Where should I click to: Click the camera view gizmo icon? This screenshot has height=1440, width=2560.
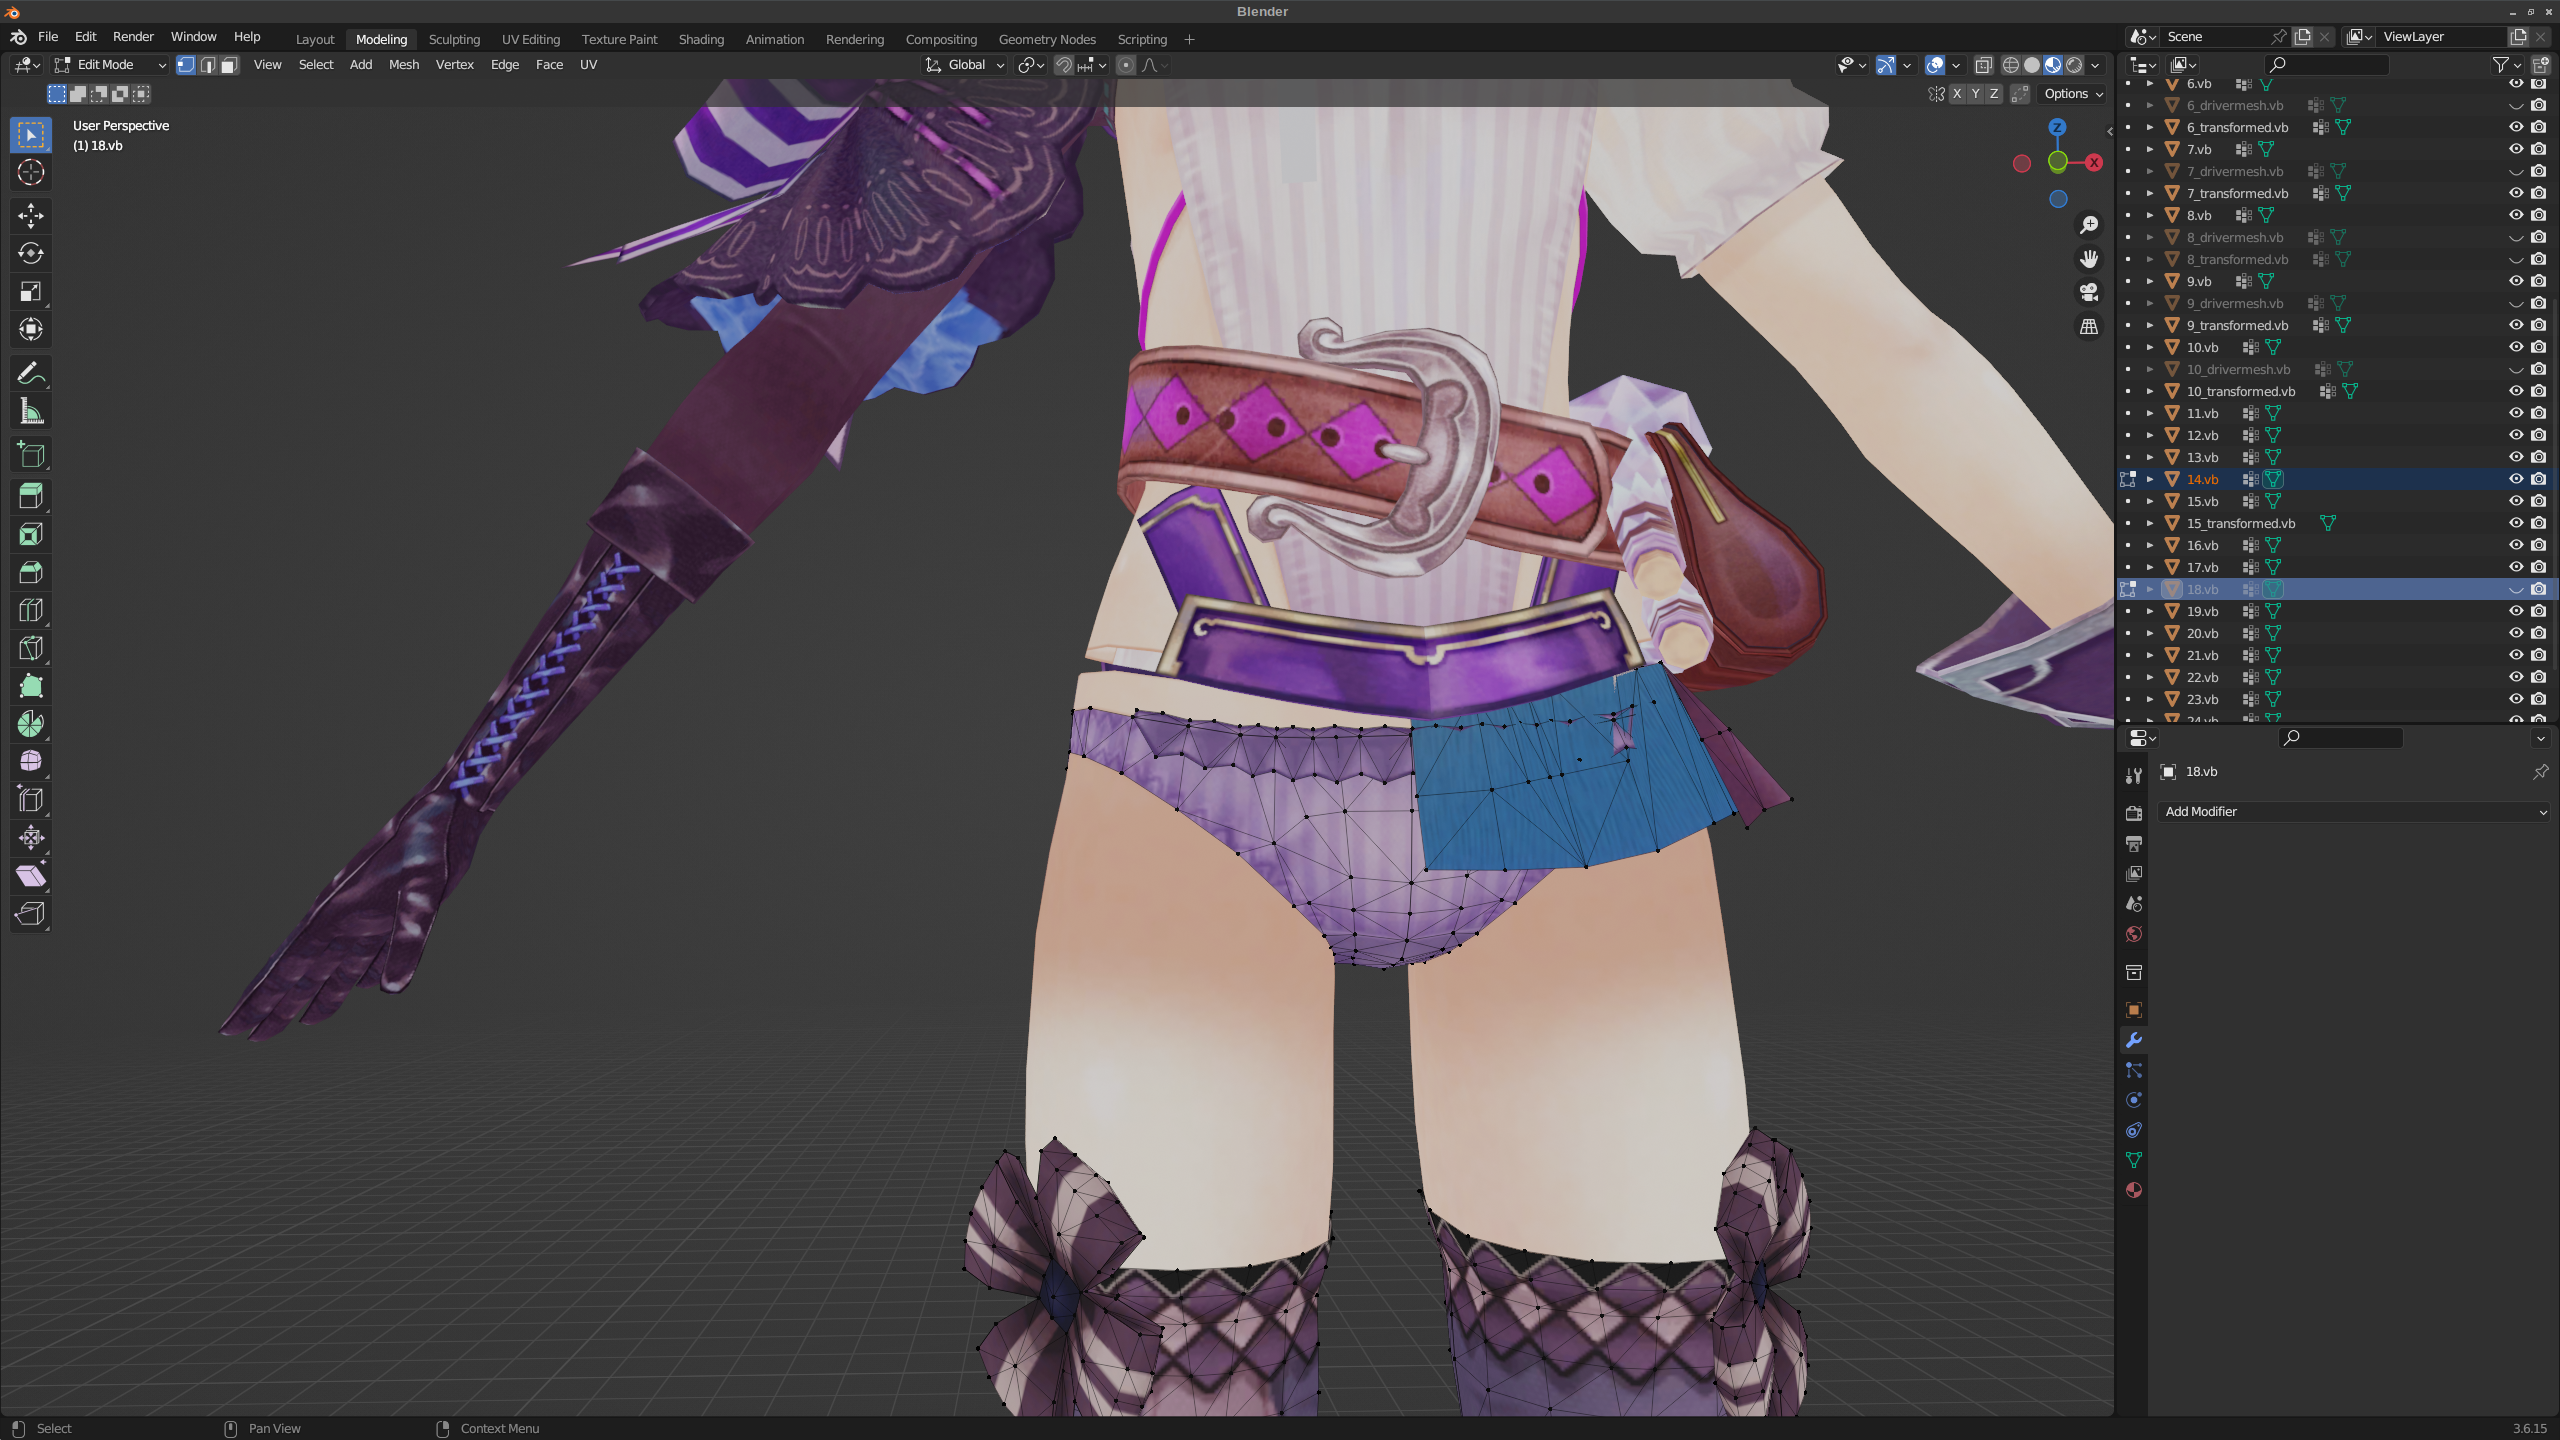point(2089,292)
